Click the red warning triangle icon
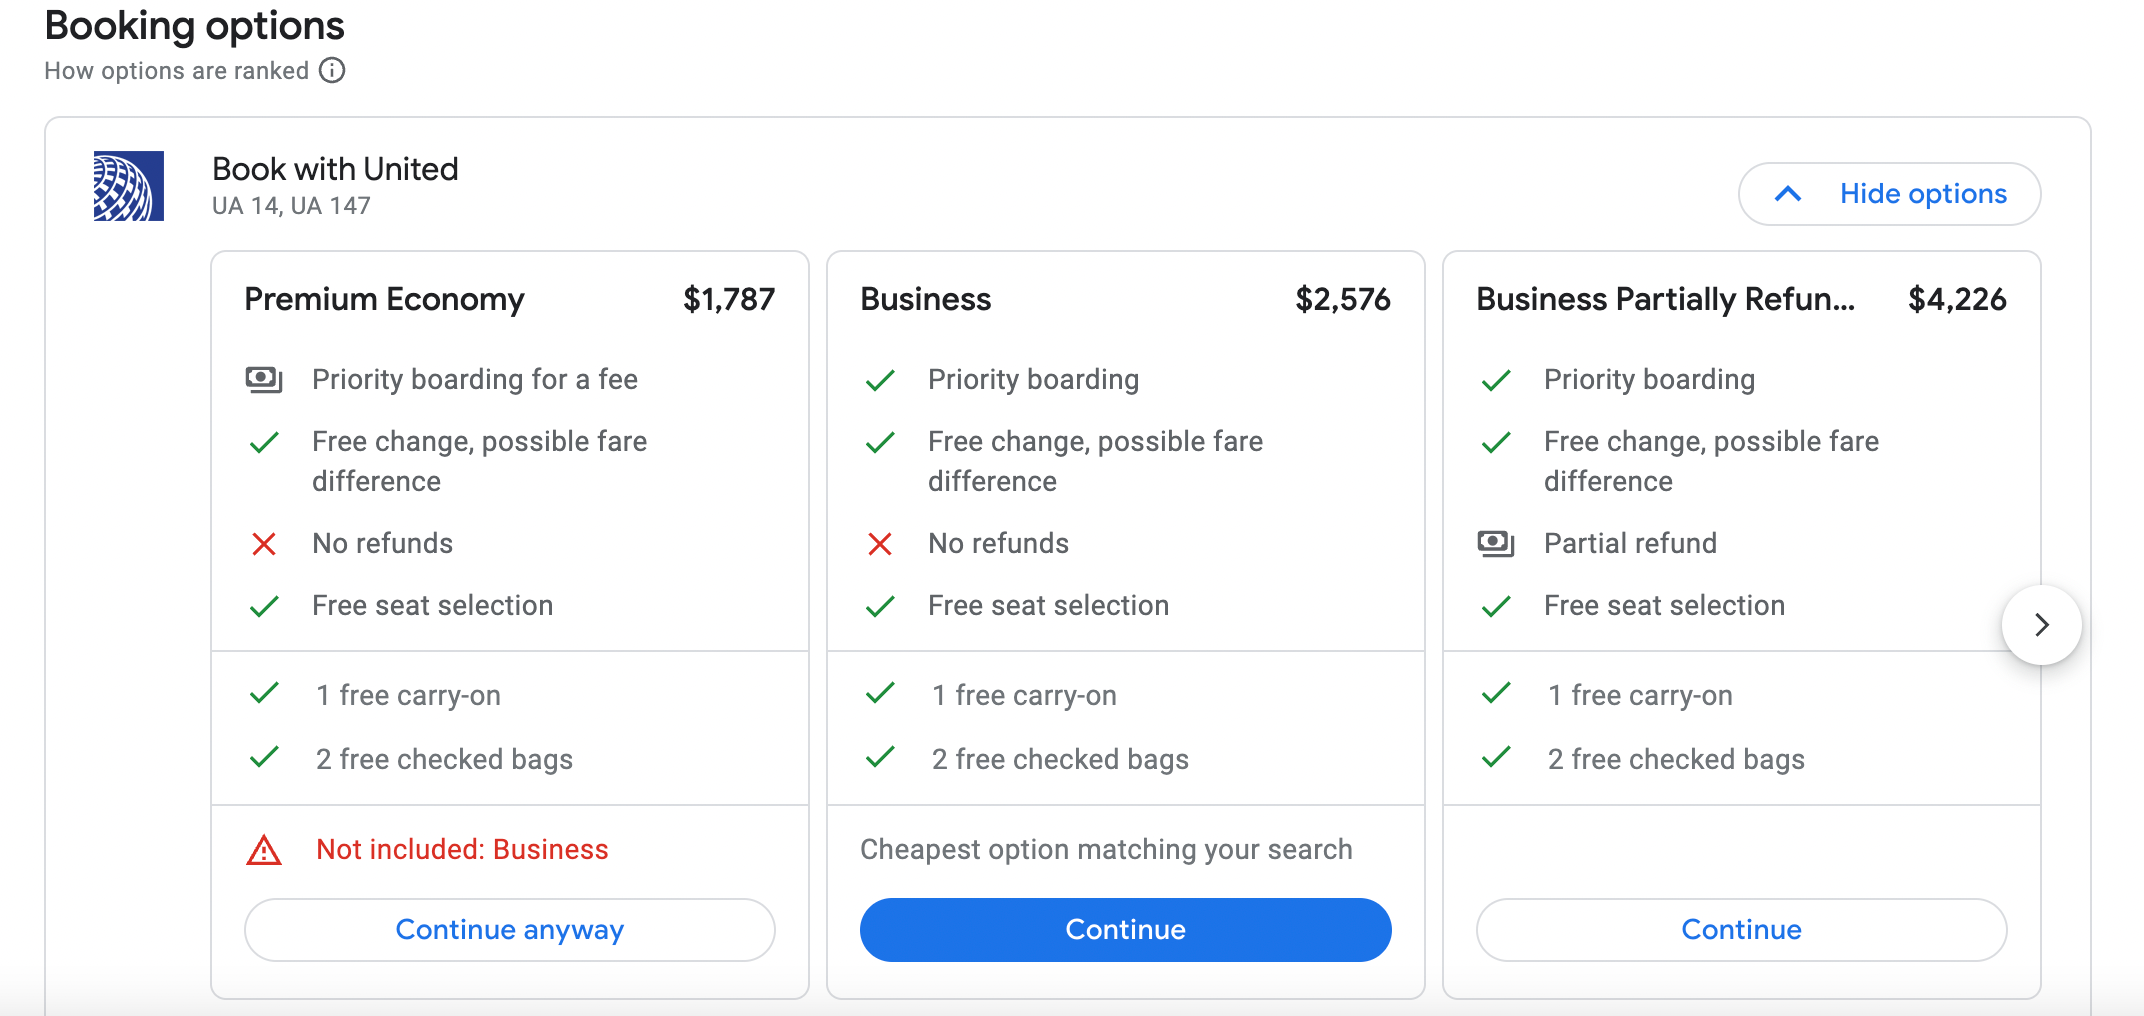Image resolution: width=2144 pixels, height=1016 pixels. click(x=264, y=850)
